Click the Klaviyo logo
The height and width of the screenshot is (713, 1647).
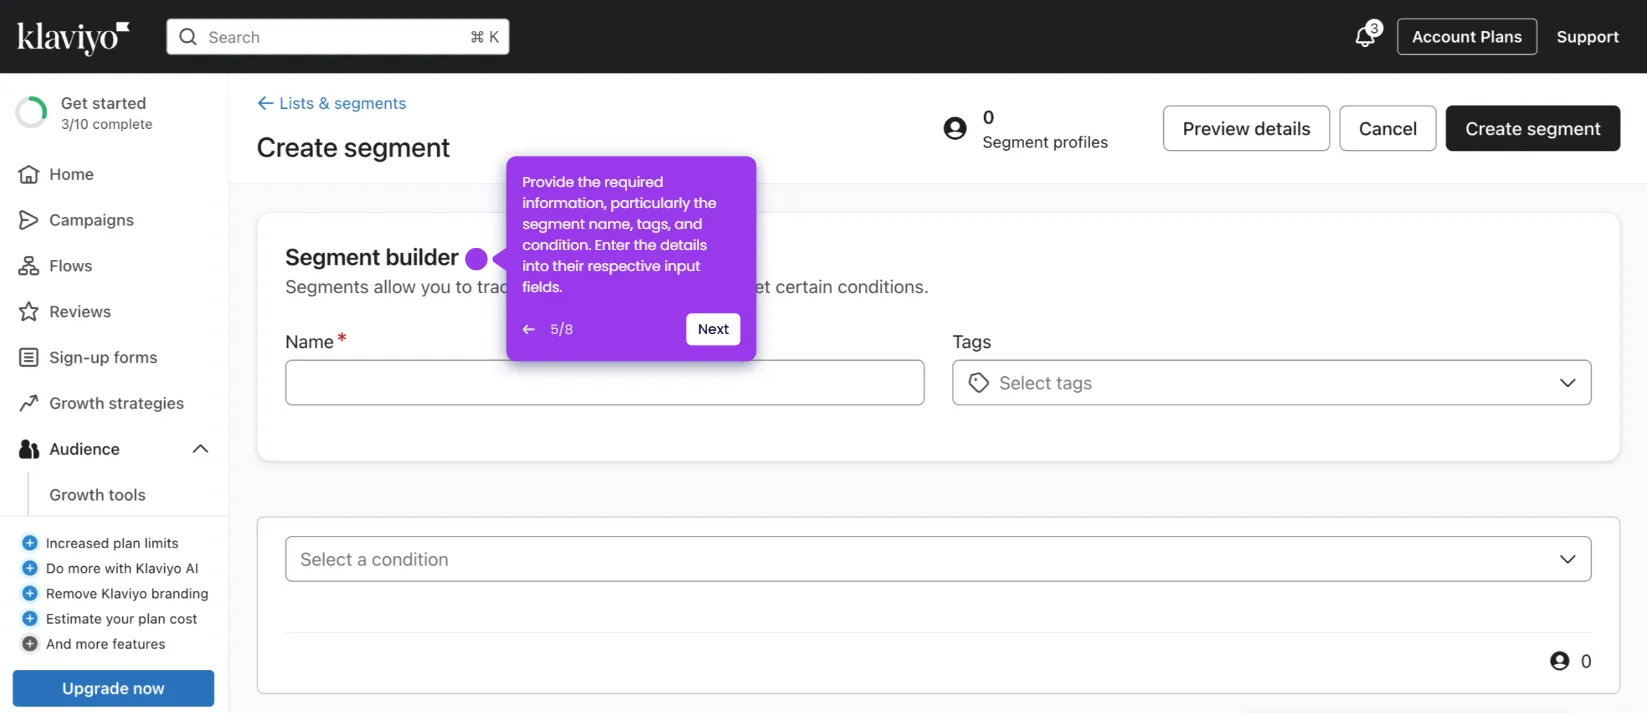point(73,37)
